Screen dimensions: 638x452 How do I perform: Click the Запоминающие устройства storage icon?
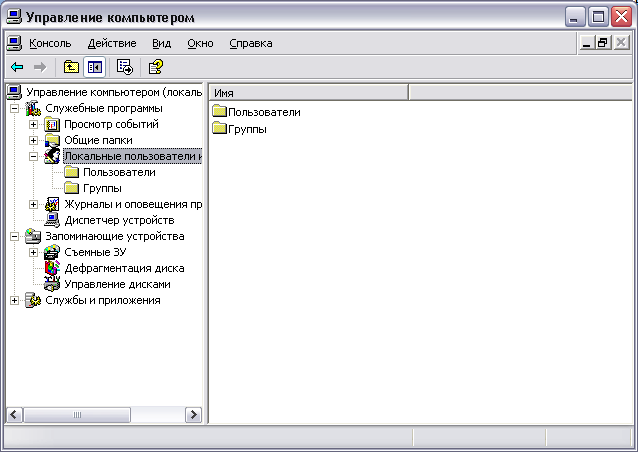[33, 236]
